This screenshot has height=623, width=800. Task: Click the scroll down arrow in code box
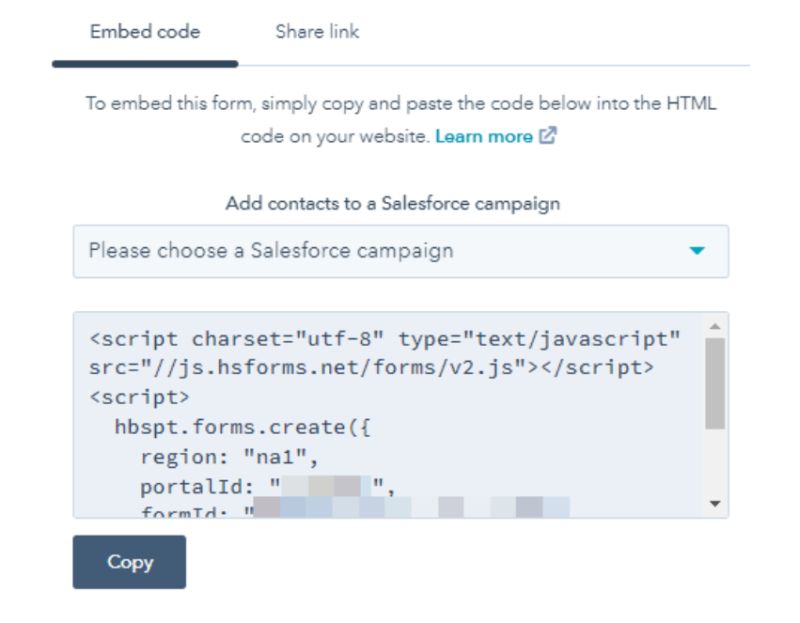pos(714,503)
